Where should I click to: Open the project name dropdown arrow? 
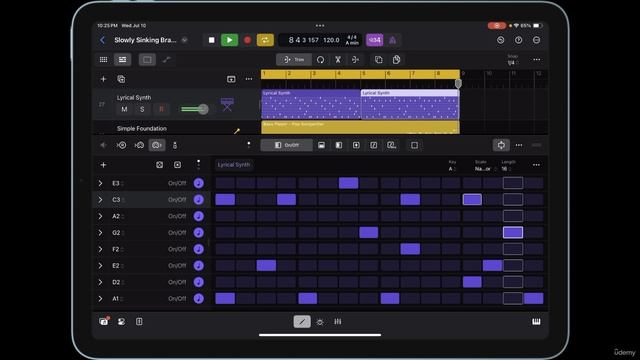point(184,40)
